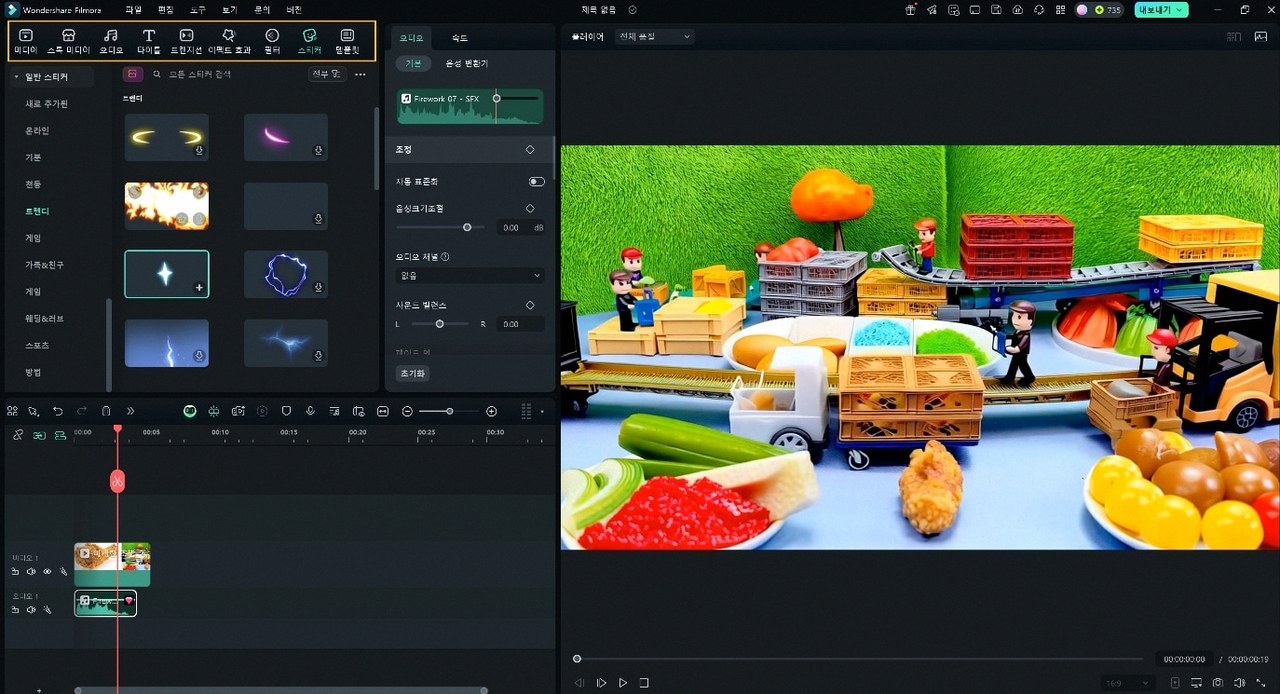Open the 스톡 미디어 (Stock Media) icon
This screenshot has width=1280, height=694.
(68, 41)
